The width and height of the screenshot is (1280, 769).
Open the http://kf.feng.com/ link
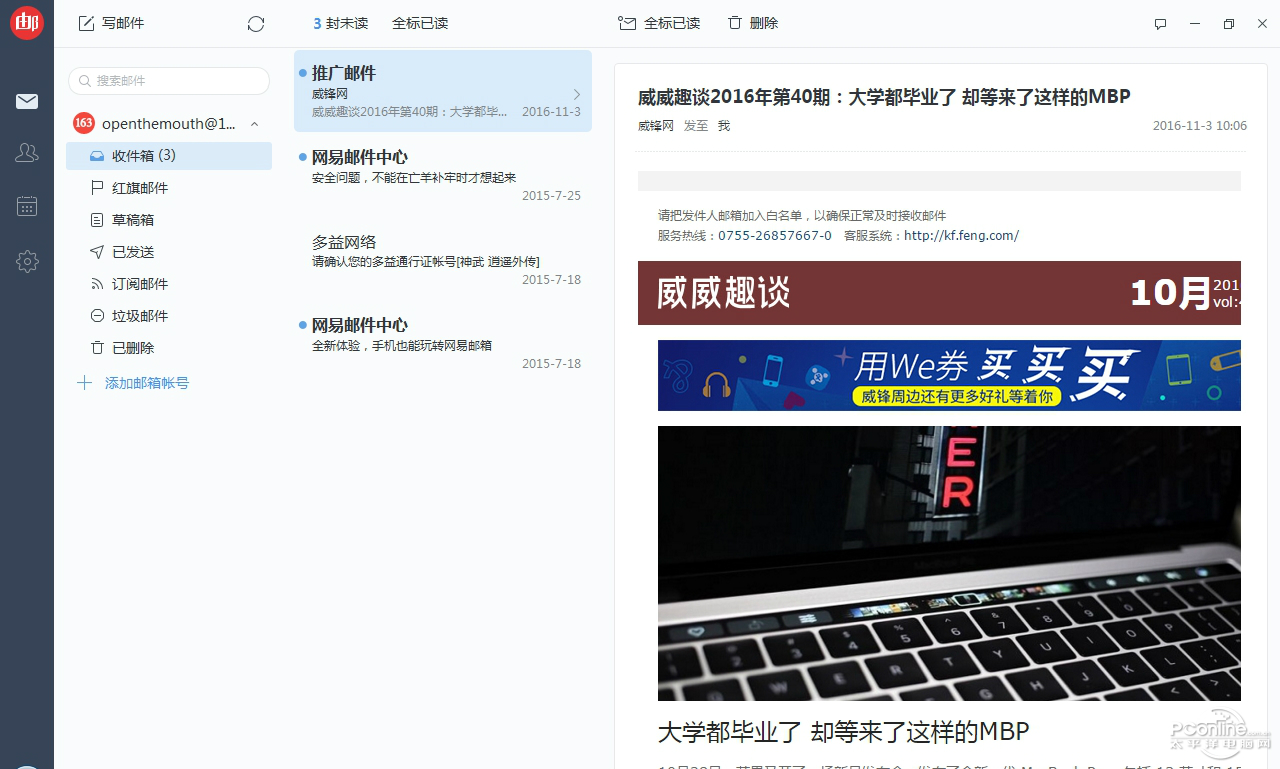(x=961, y=236)
